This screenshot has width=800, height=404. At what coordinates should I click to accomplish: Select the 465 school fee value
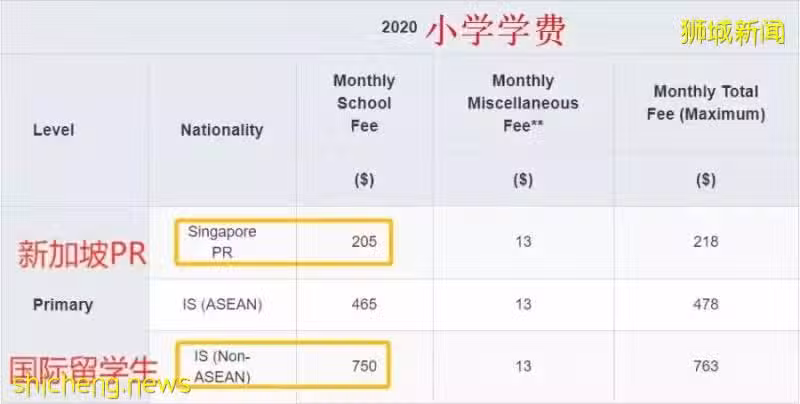point(364,305)
